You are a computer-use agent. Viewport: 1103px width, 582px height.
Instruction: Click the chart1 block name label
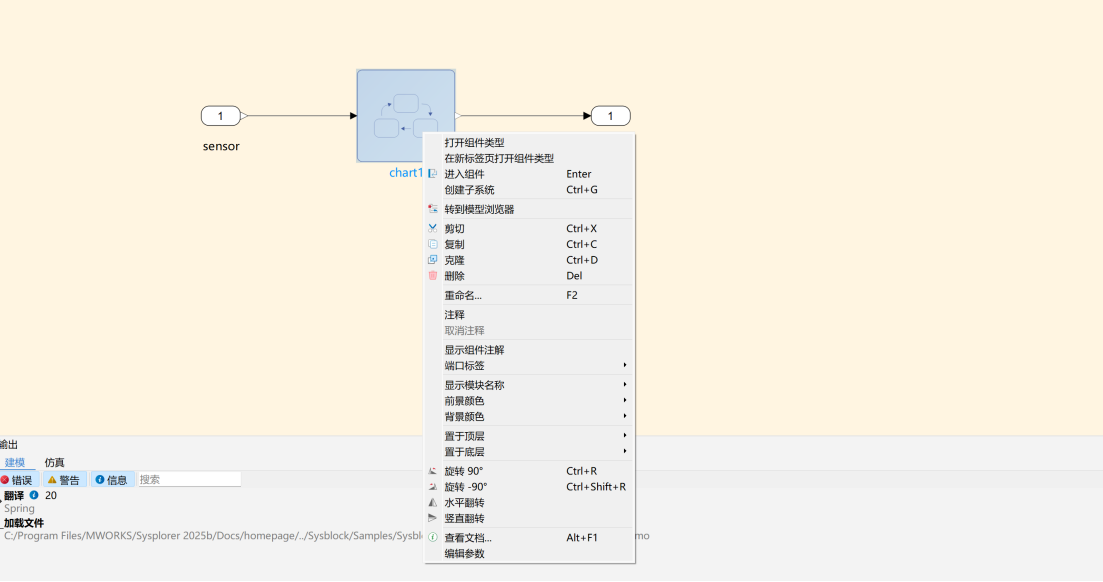pos(406,172)
